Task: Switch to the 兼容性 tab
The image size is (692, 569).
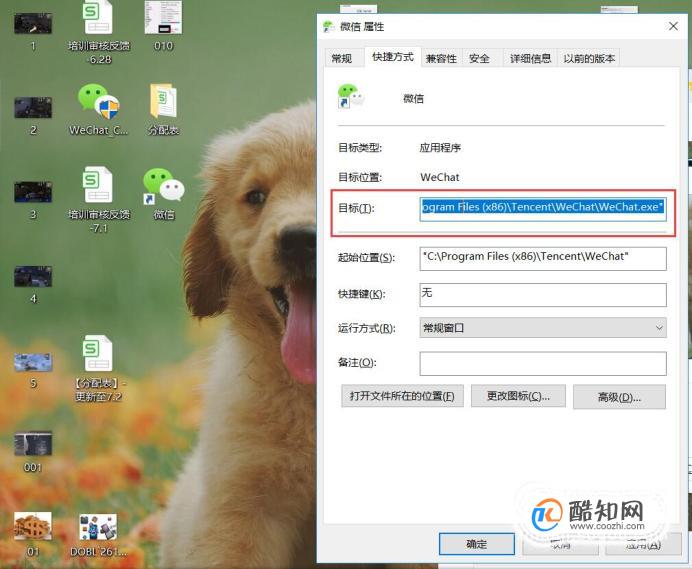Action: point(441,58)
